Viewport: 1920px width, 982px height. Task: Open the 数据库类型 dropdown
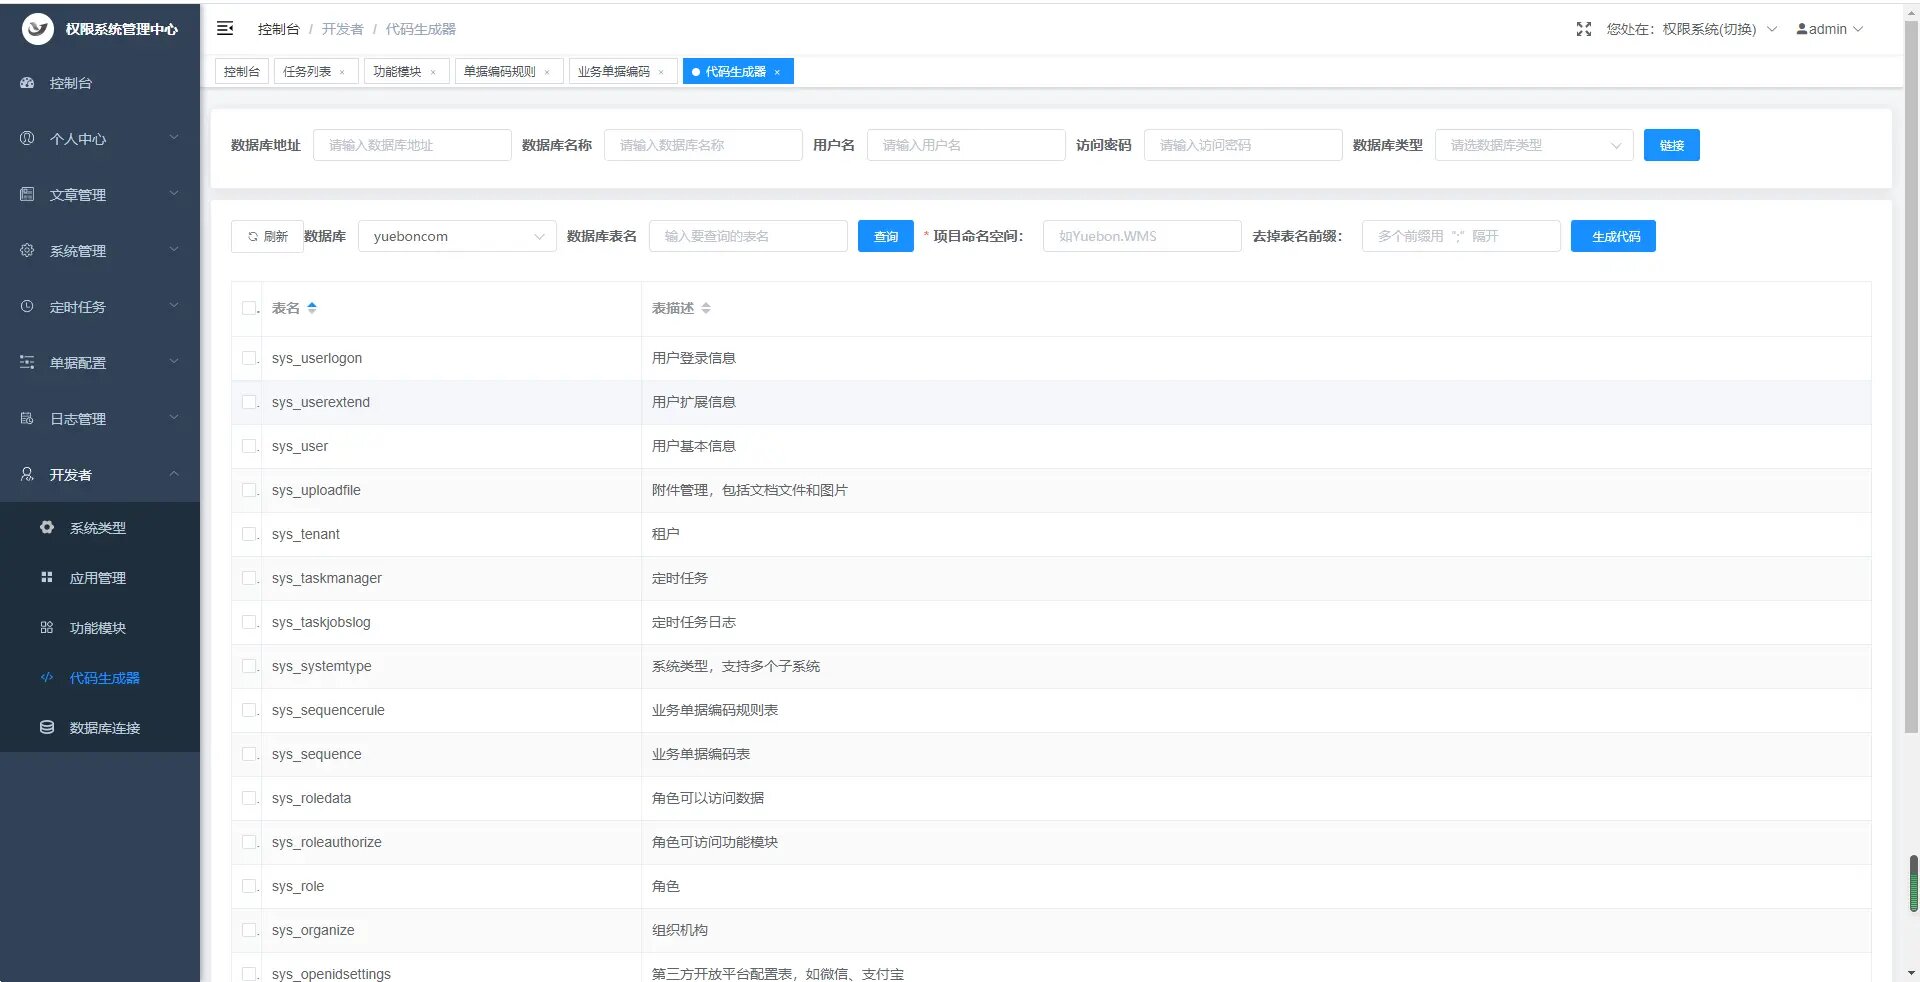click(x=1533, y=145)
